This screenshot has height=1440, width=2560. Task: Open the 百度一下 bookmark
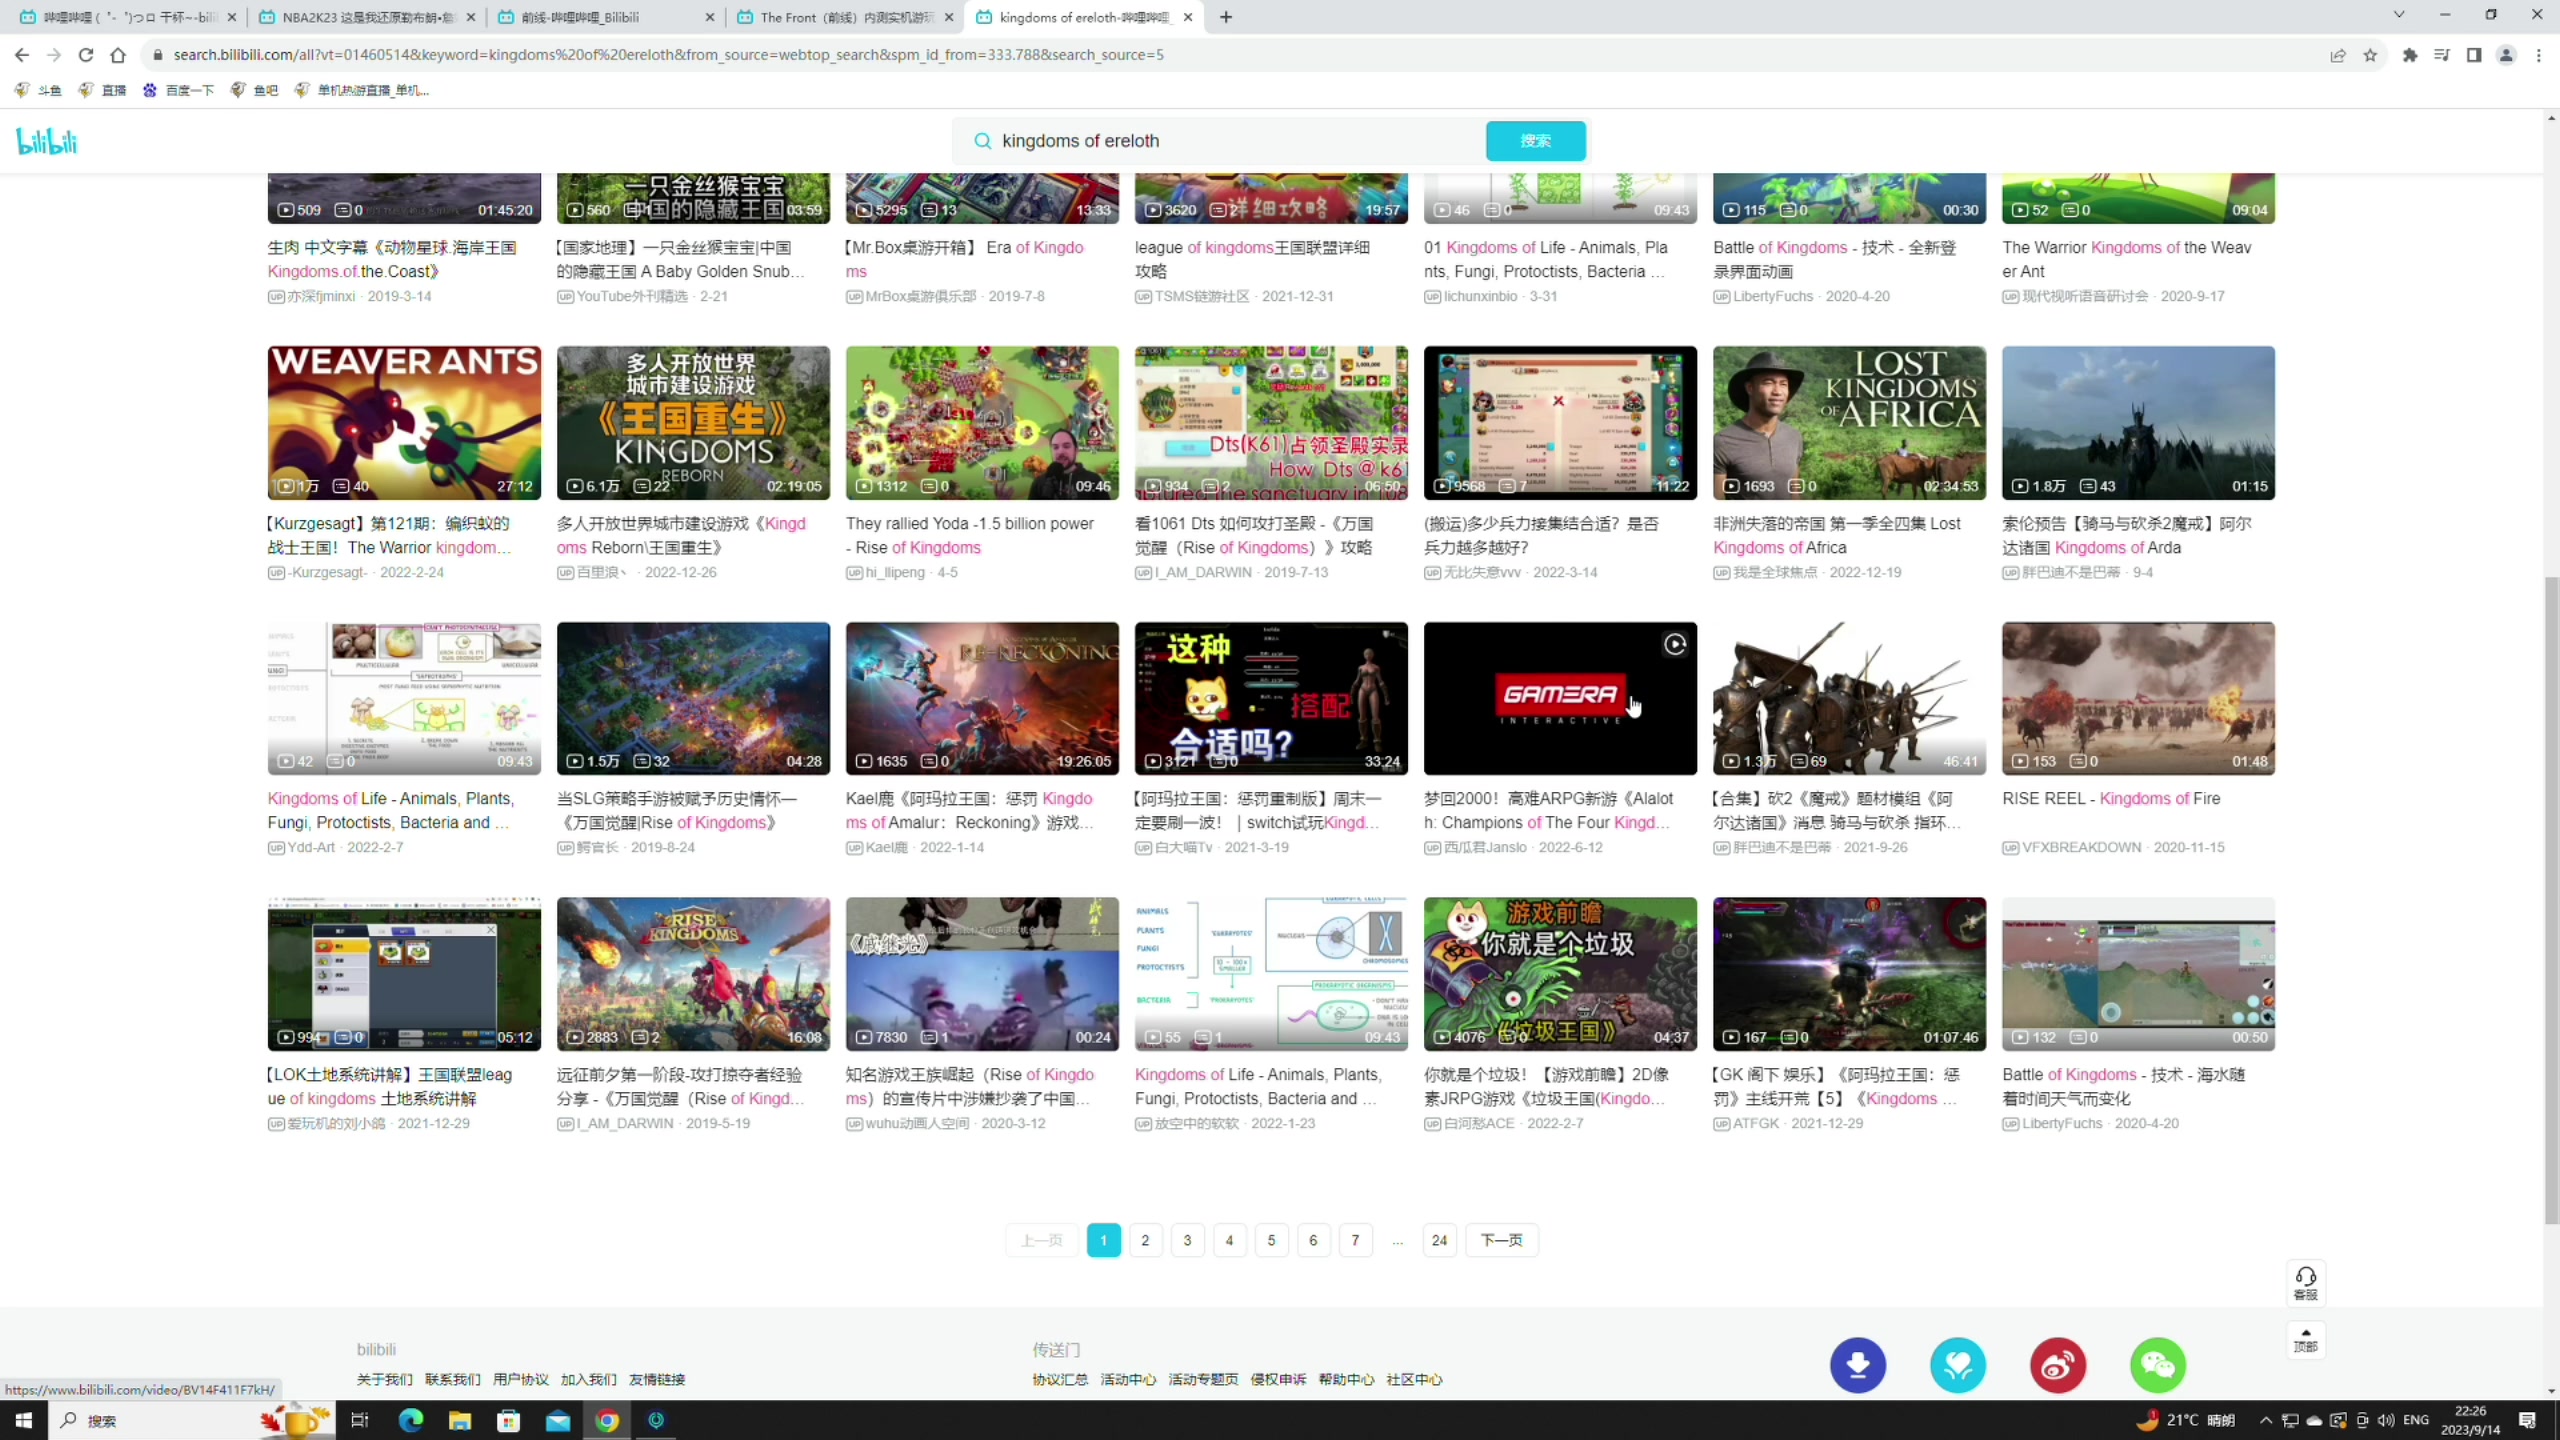click(x=179, y=90)
